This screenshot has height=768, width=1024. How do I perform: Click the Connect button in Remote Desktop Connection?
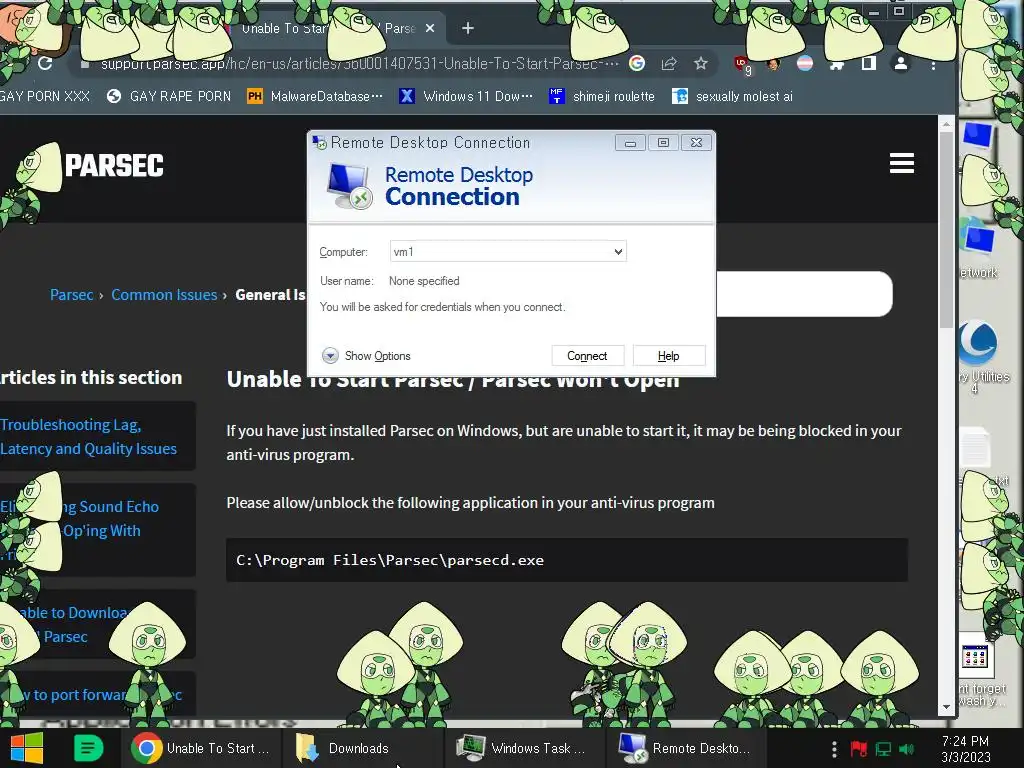[587, 356]
